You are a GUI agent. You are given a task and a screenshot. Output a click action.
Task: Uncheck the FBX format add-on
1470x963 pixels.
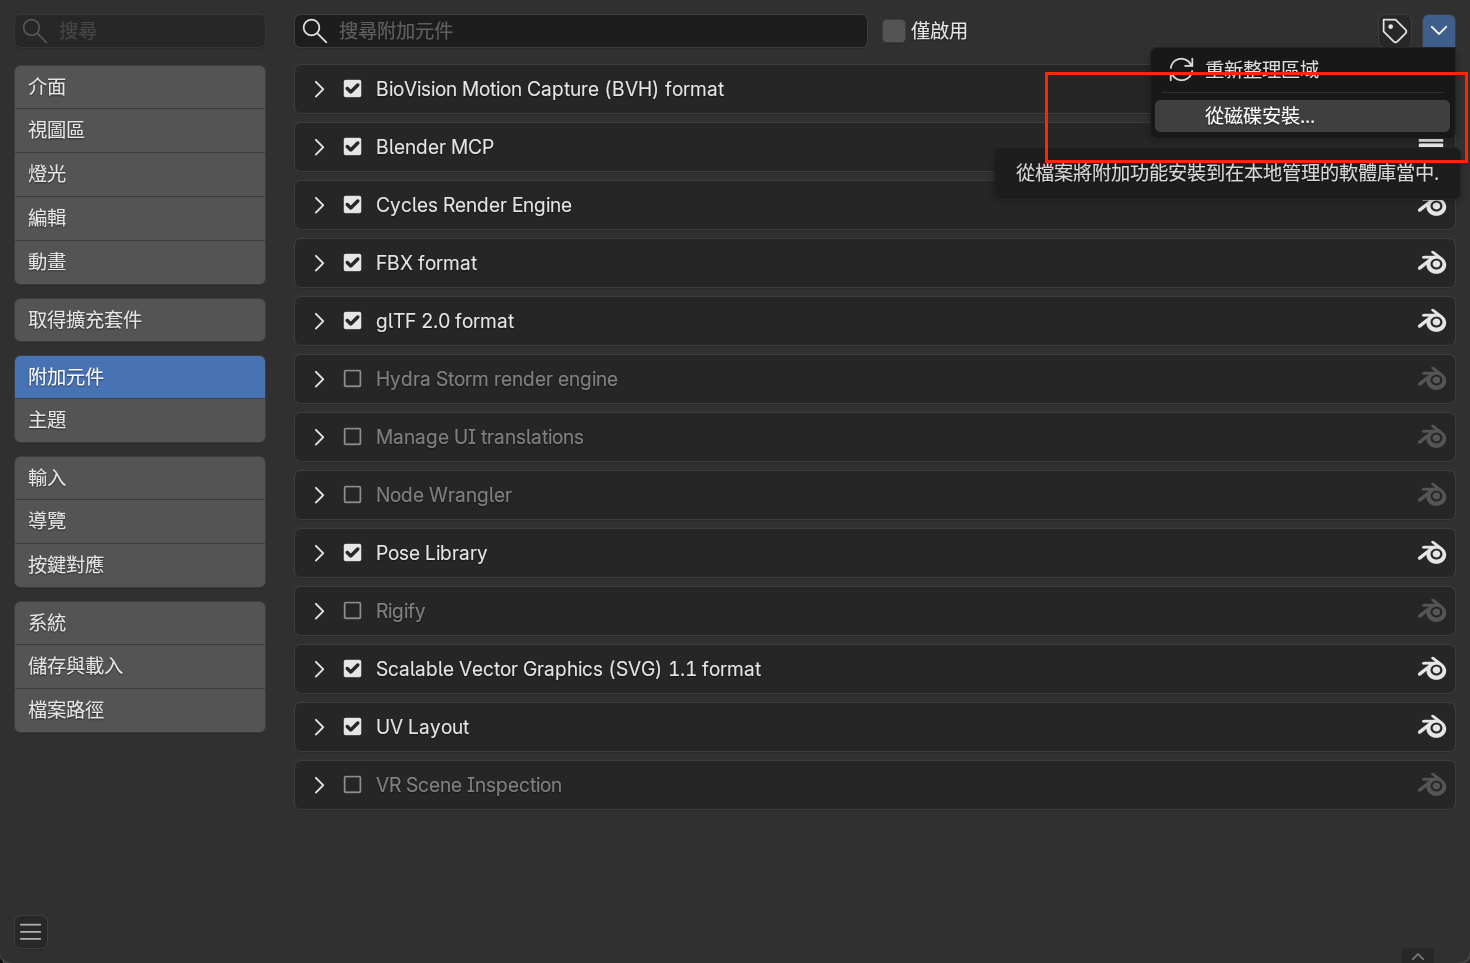click(x=352, y=263)
